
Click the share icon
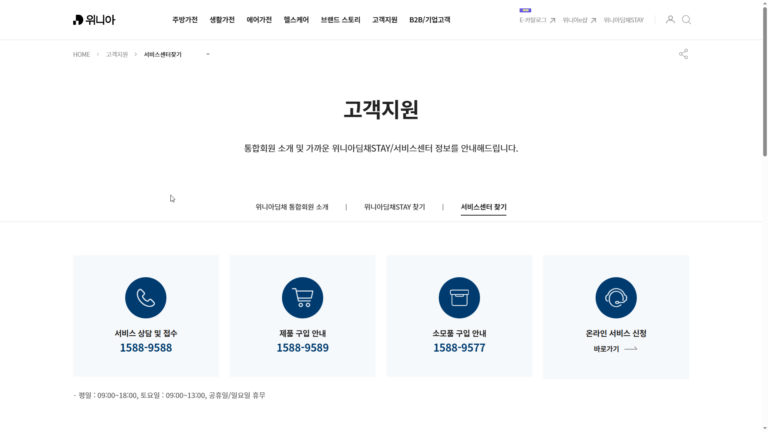pos(683,54)
